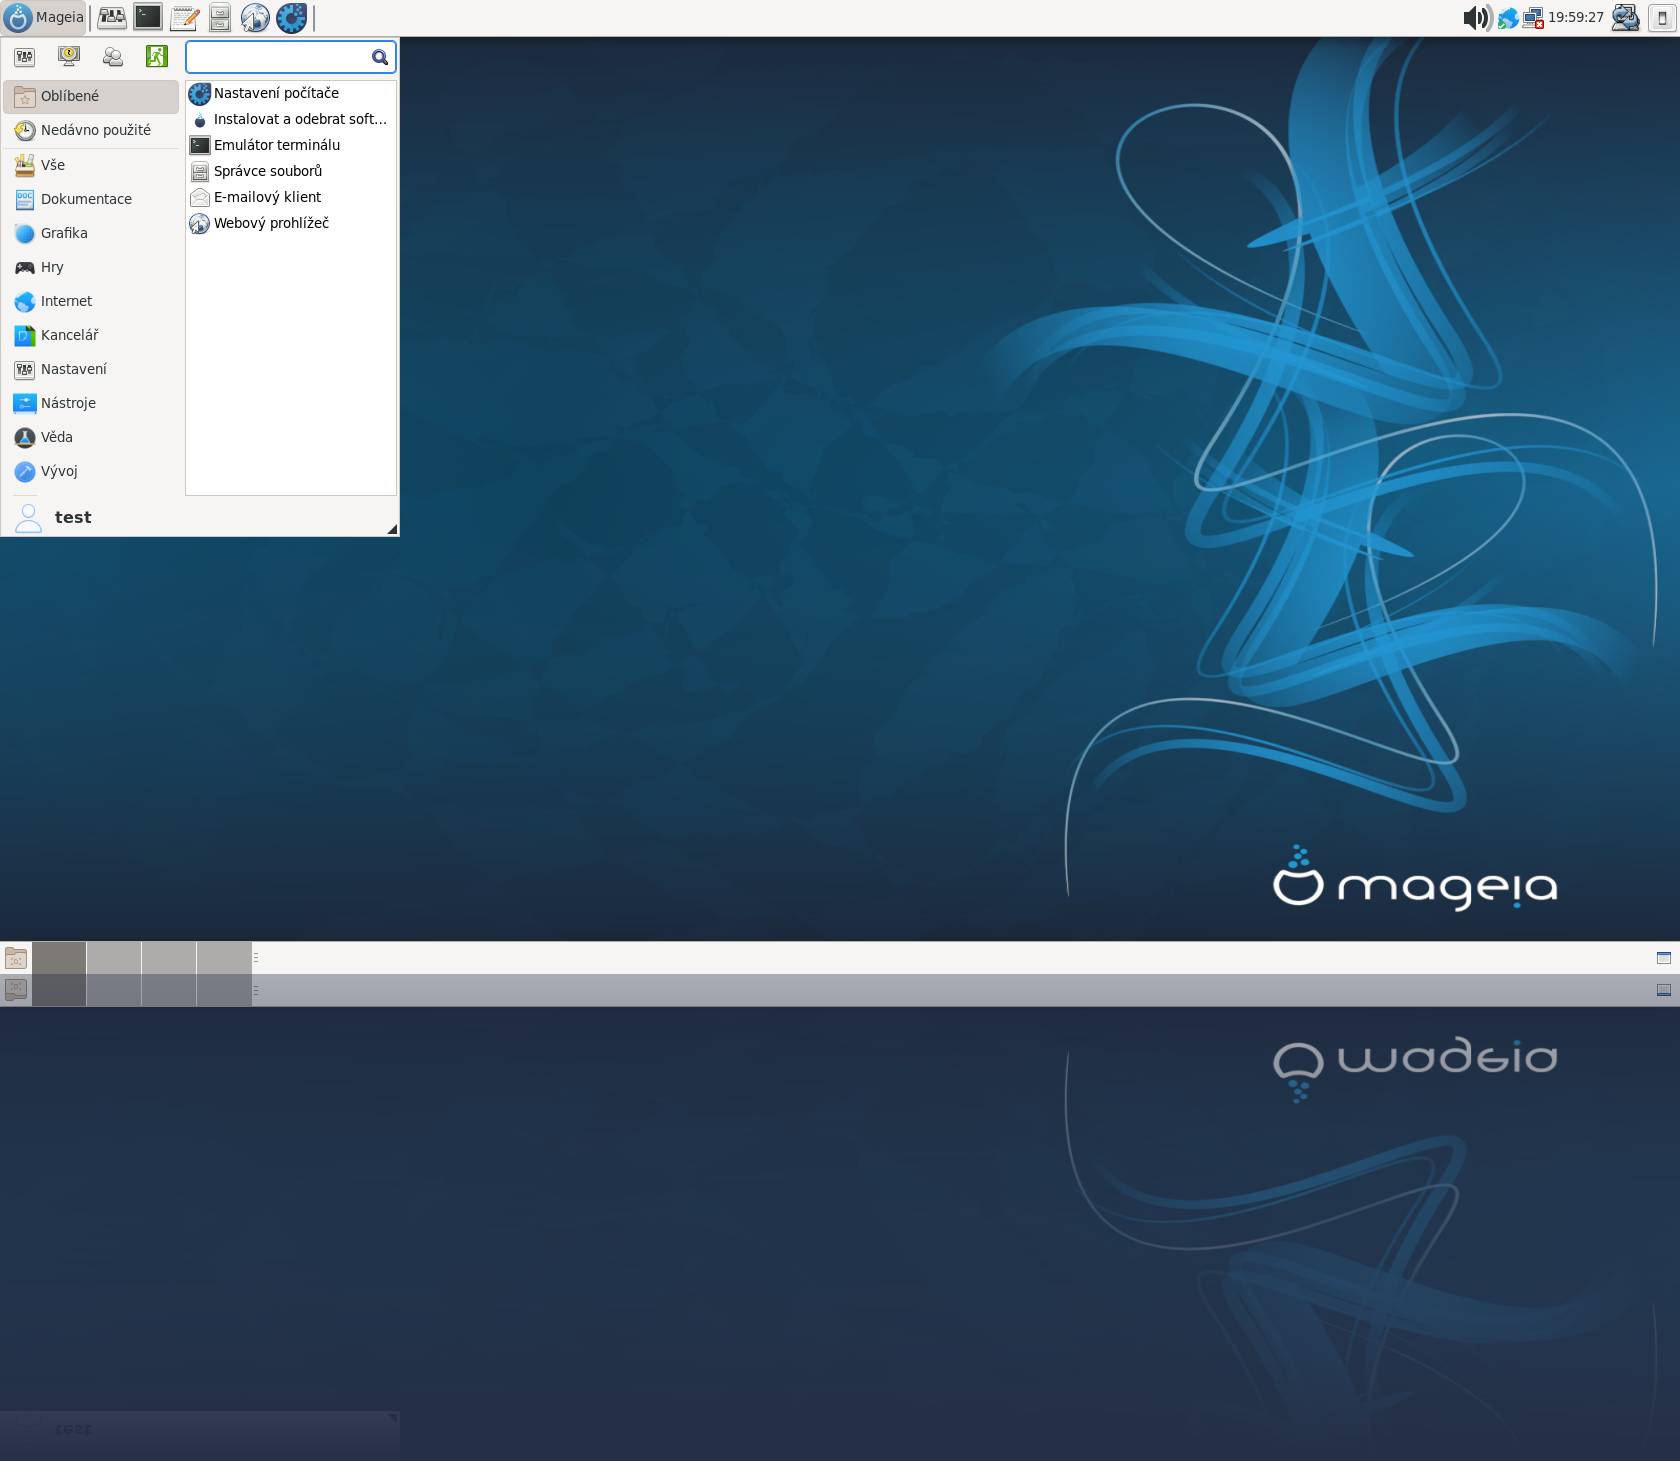Viewport: 1680px width, 1461px height.
Task: Launch the terminal from the top panel
Action: 148,17
